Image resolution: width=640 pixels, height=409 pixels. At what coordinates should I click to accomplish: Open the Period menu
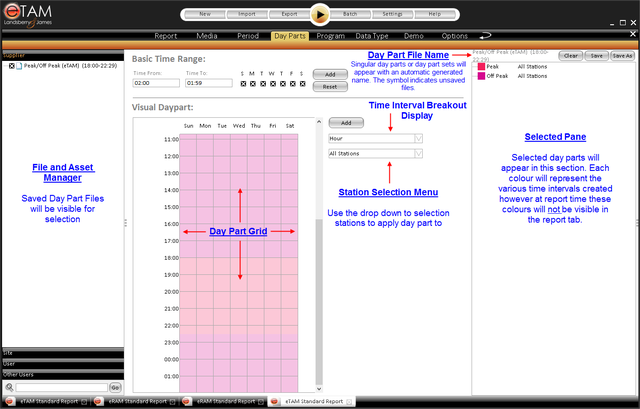tap(248, 36)
